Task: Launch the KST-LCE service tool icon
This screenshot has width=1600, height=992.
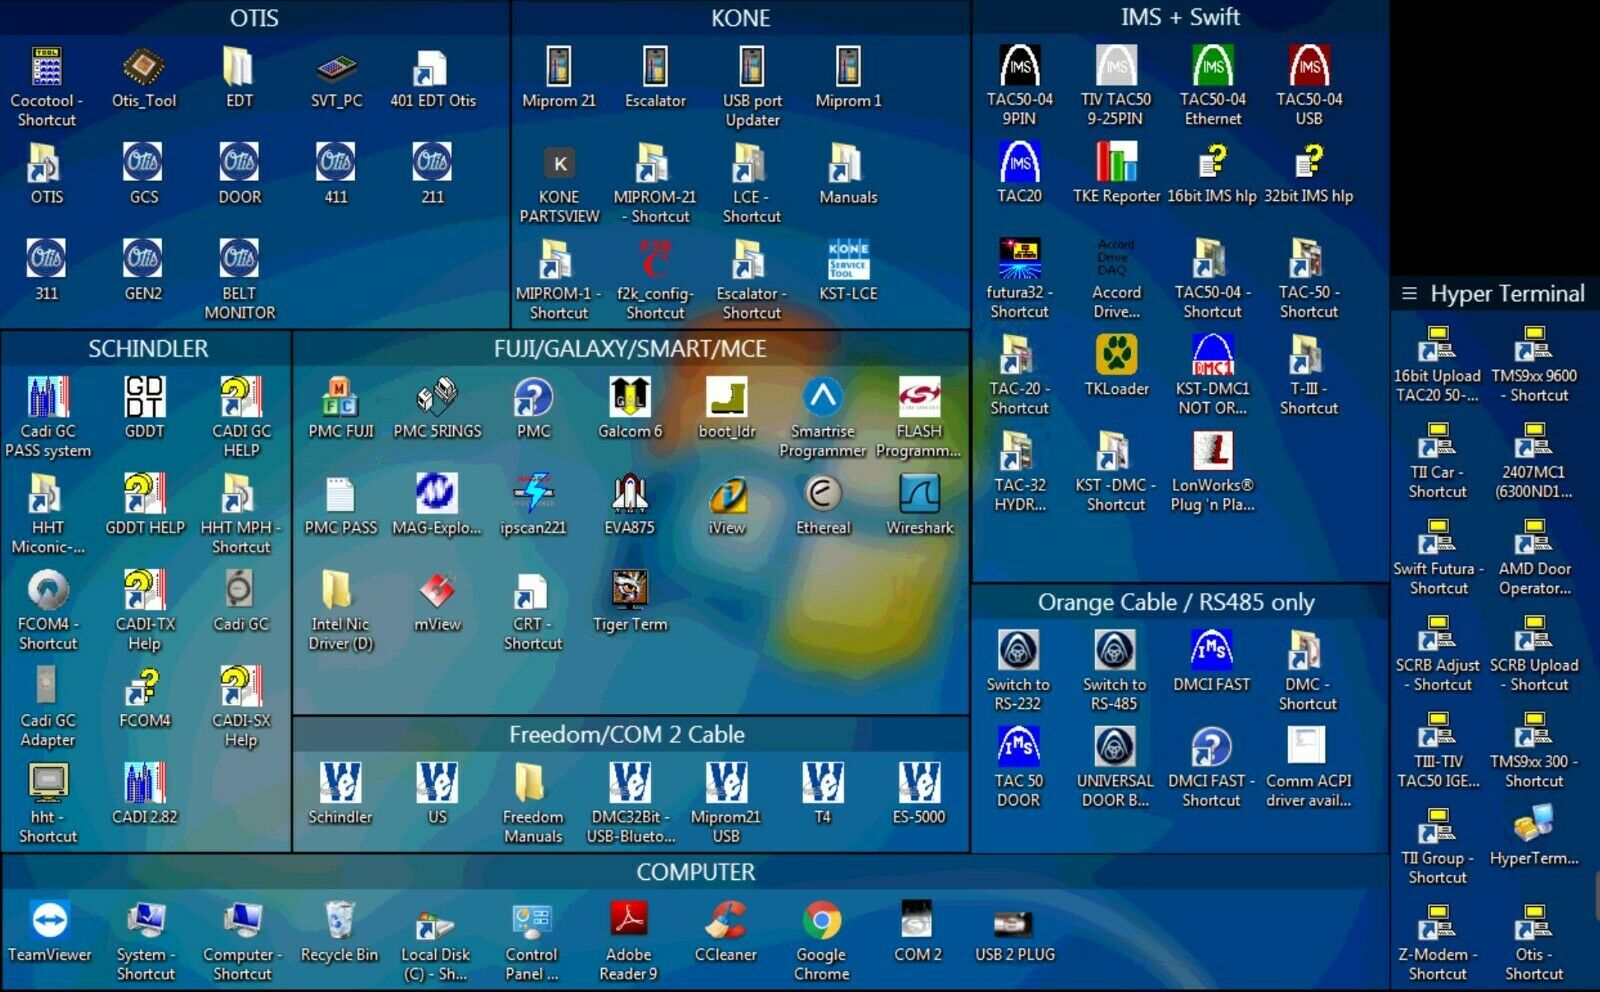Action: pyautogui.click(x=848, y=259)
